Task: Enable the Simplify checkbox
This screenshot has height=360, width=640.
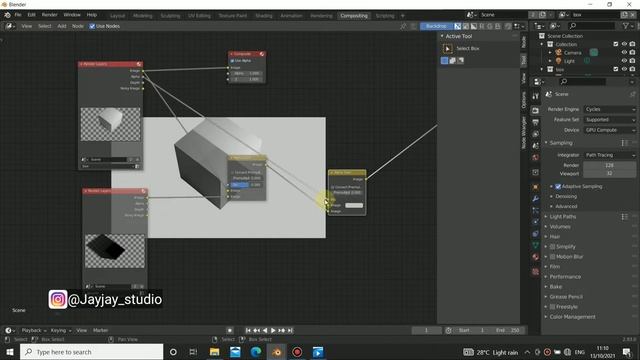Action: (552, 247)
